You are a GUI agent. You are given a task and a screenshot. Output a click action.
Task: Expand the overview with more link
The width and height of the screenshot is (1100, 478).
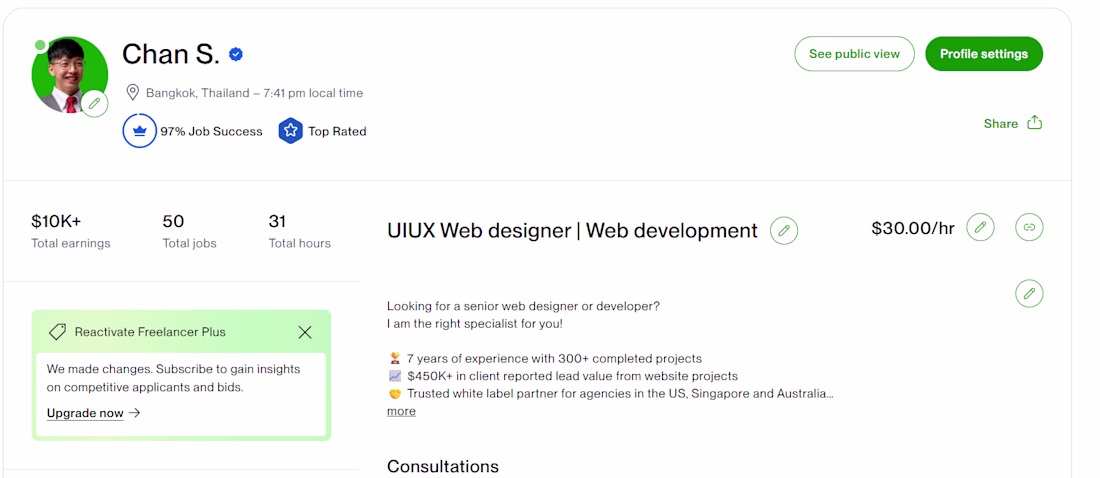[401, 411]
